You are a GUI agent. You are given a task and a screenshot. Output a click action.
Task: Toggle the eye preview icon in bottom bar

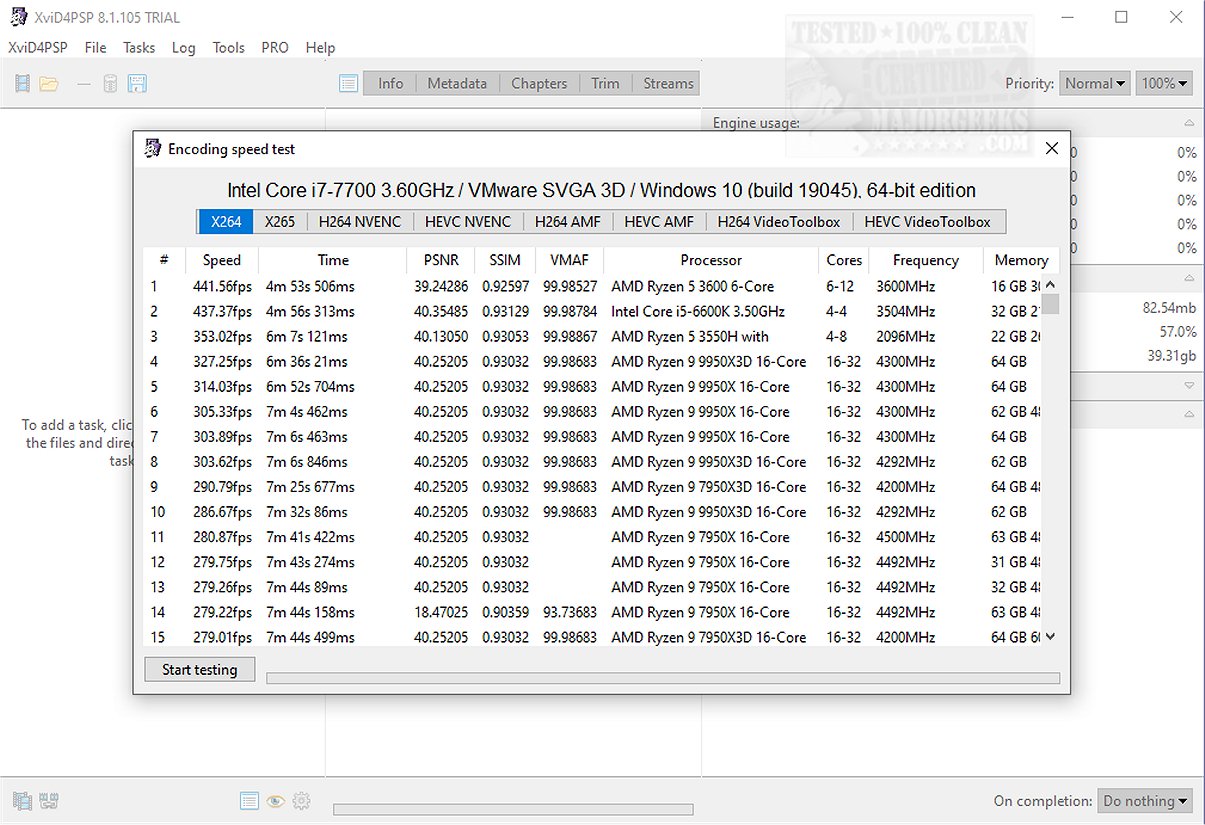pyautogui.click(x=275, y=801)
